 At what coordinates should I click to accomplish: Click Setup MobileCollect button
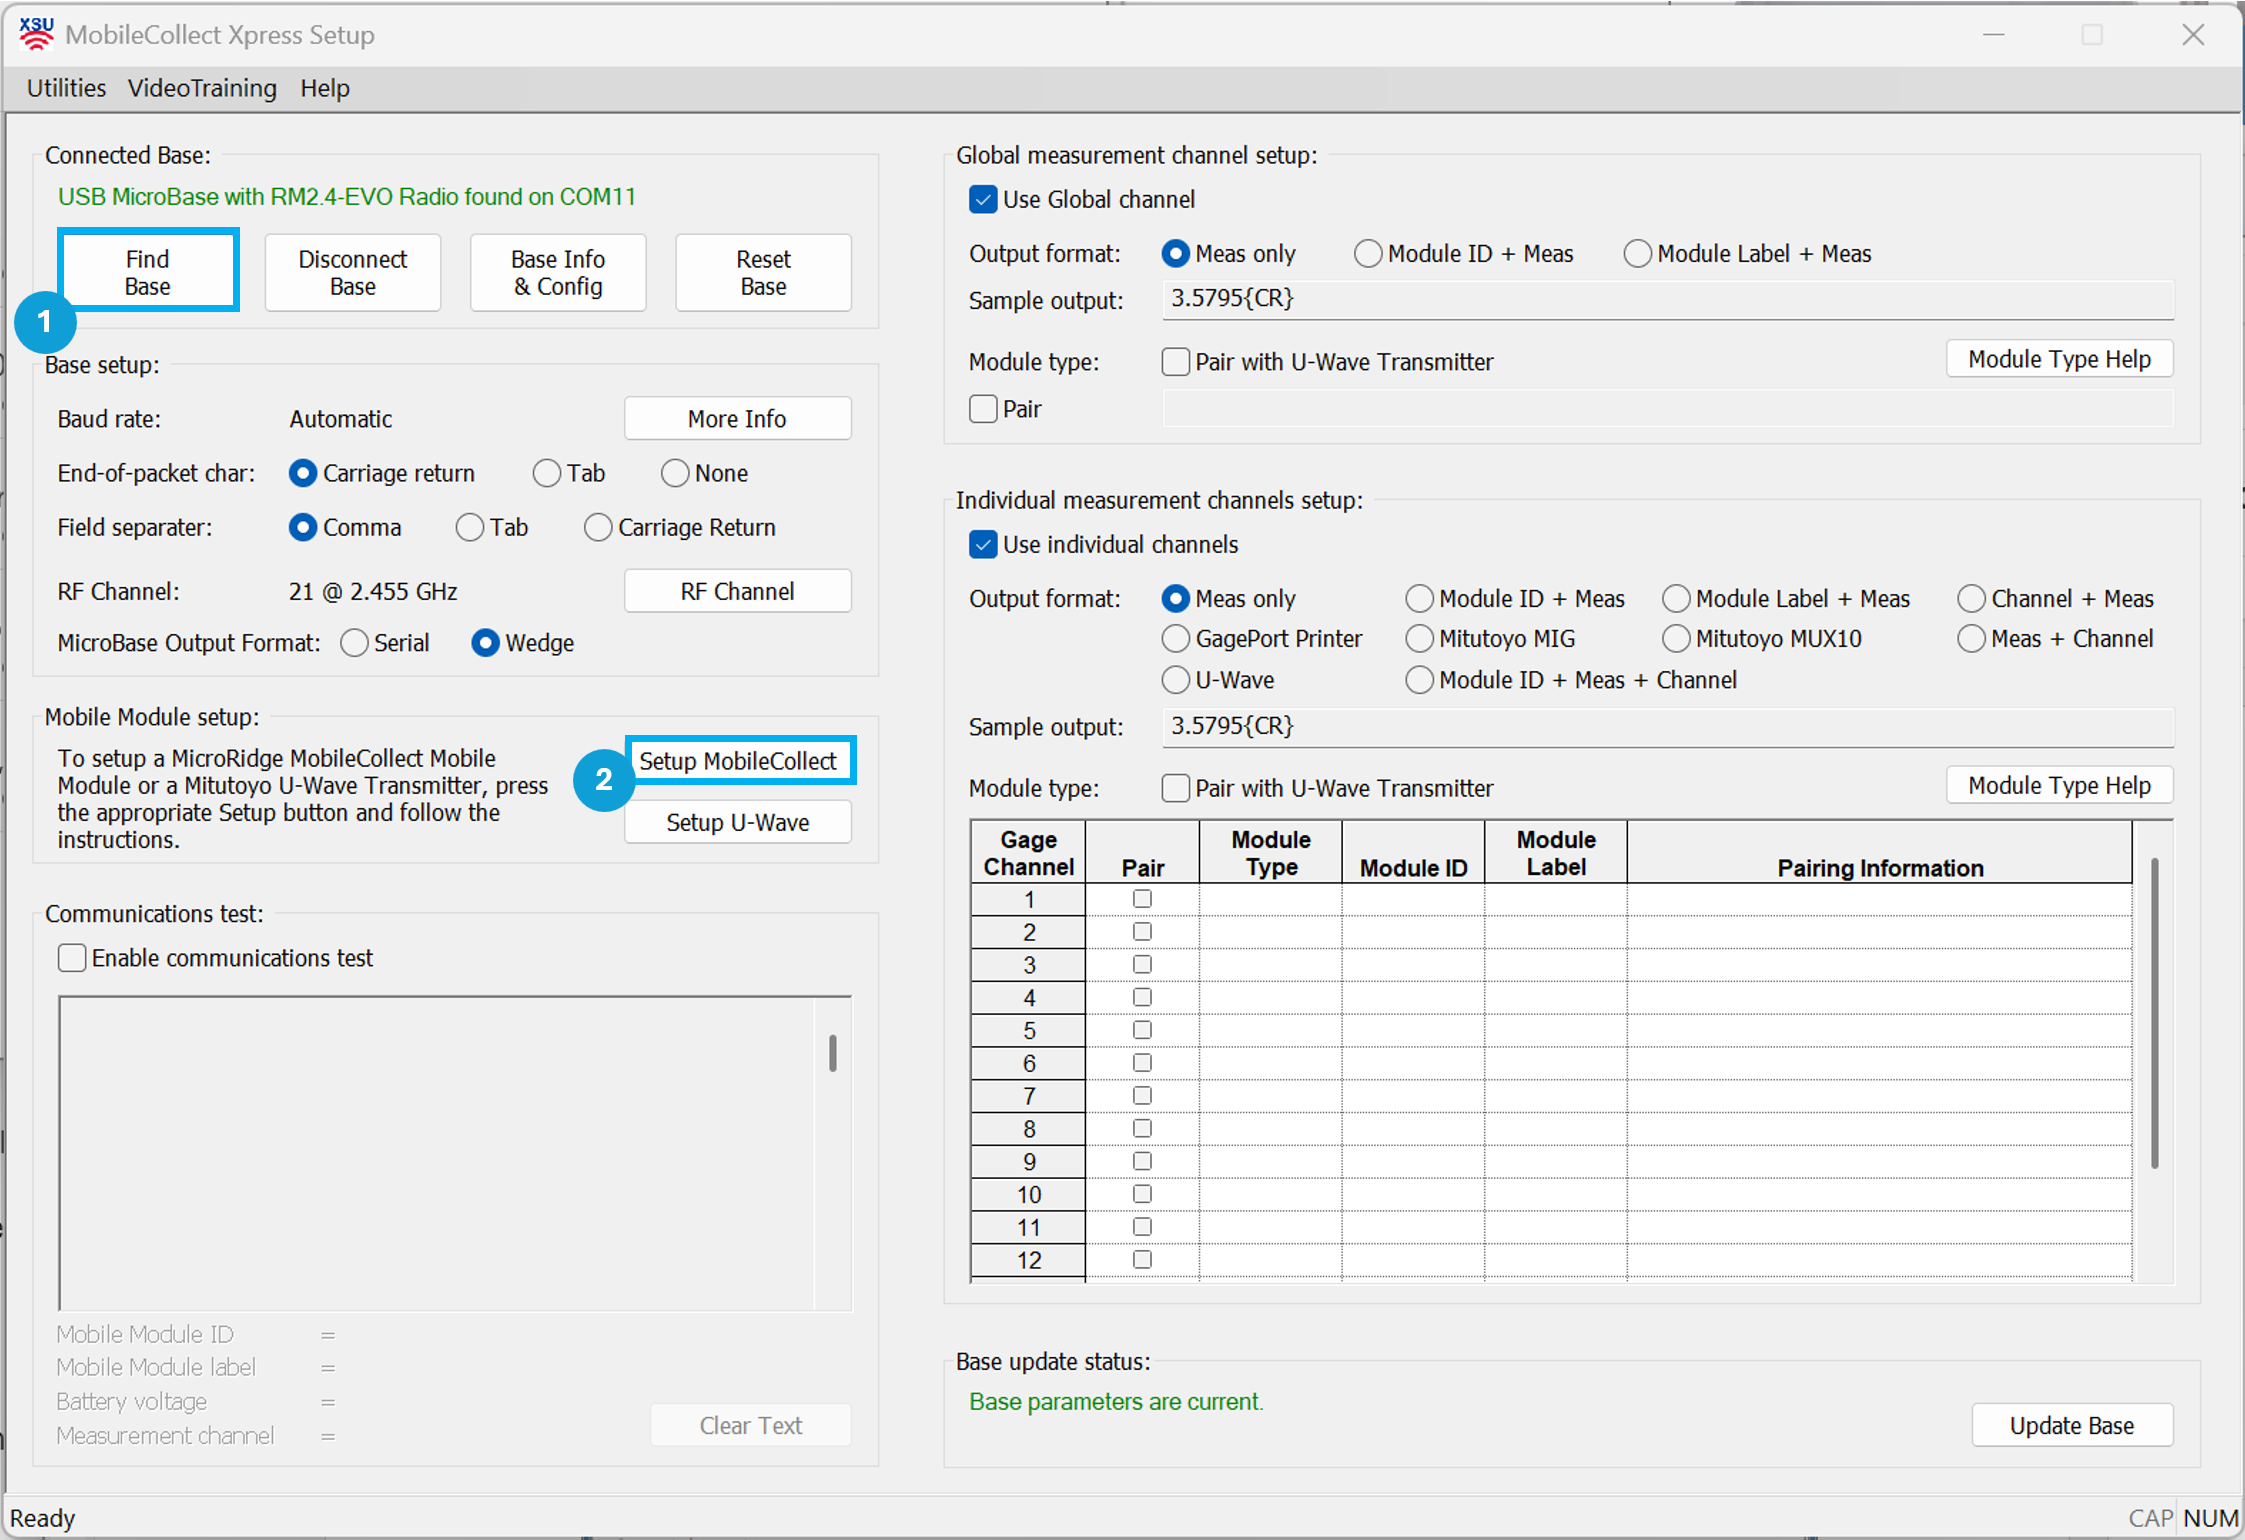(738, 761)
